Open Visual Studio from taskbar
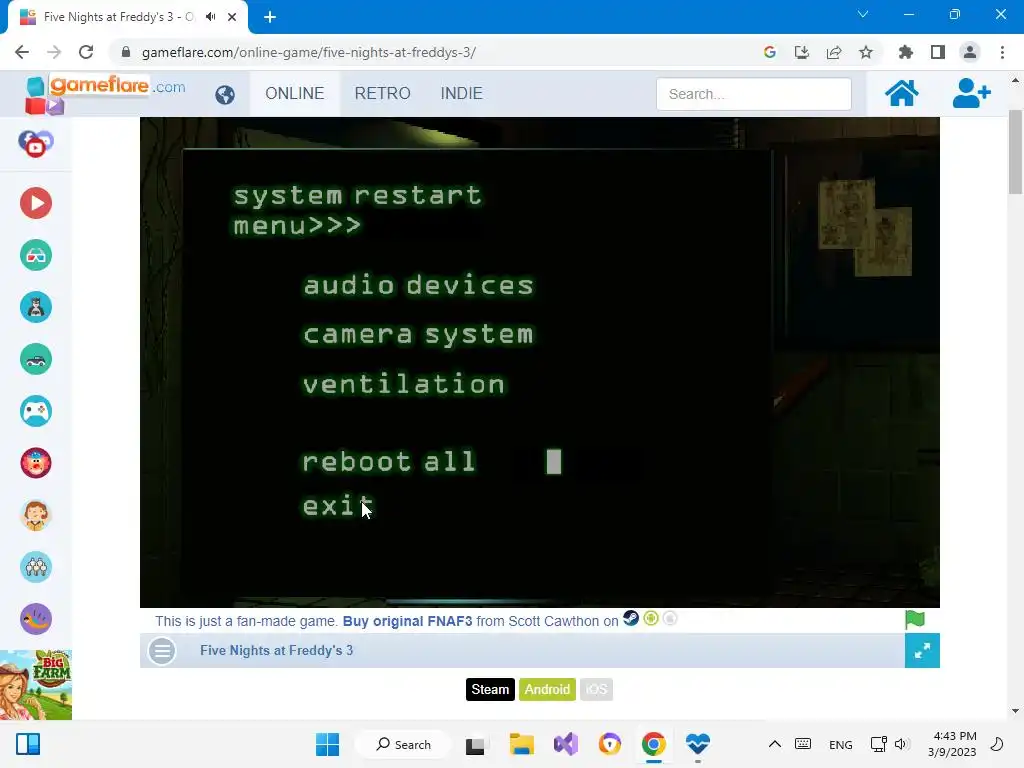The height and width of the screenshot is (768, 1024). 566,744
